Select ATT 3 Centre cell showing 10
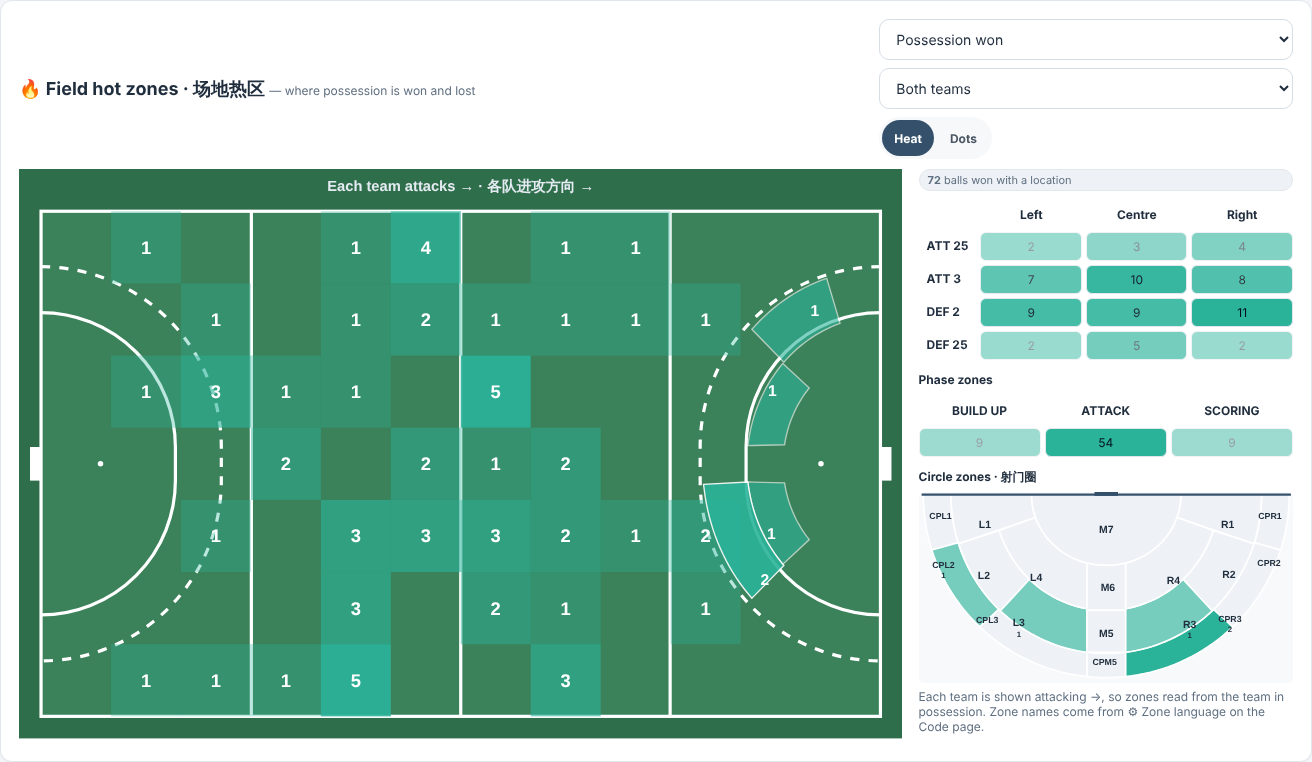 [x=1136, y=279]
